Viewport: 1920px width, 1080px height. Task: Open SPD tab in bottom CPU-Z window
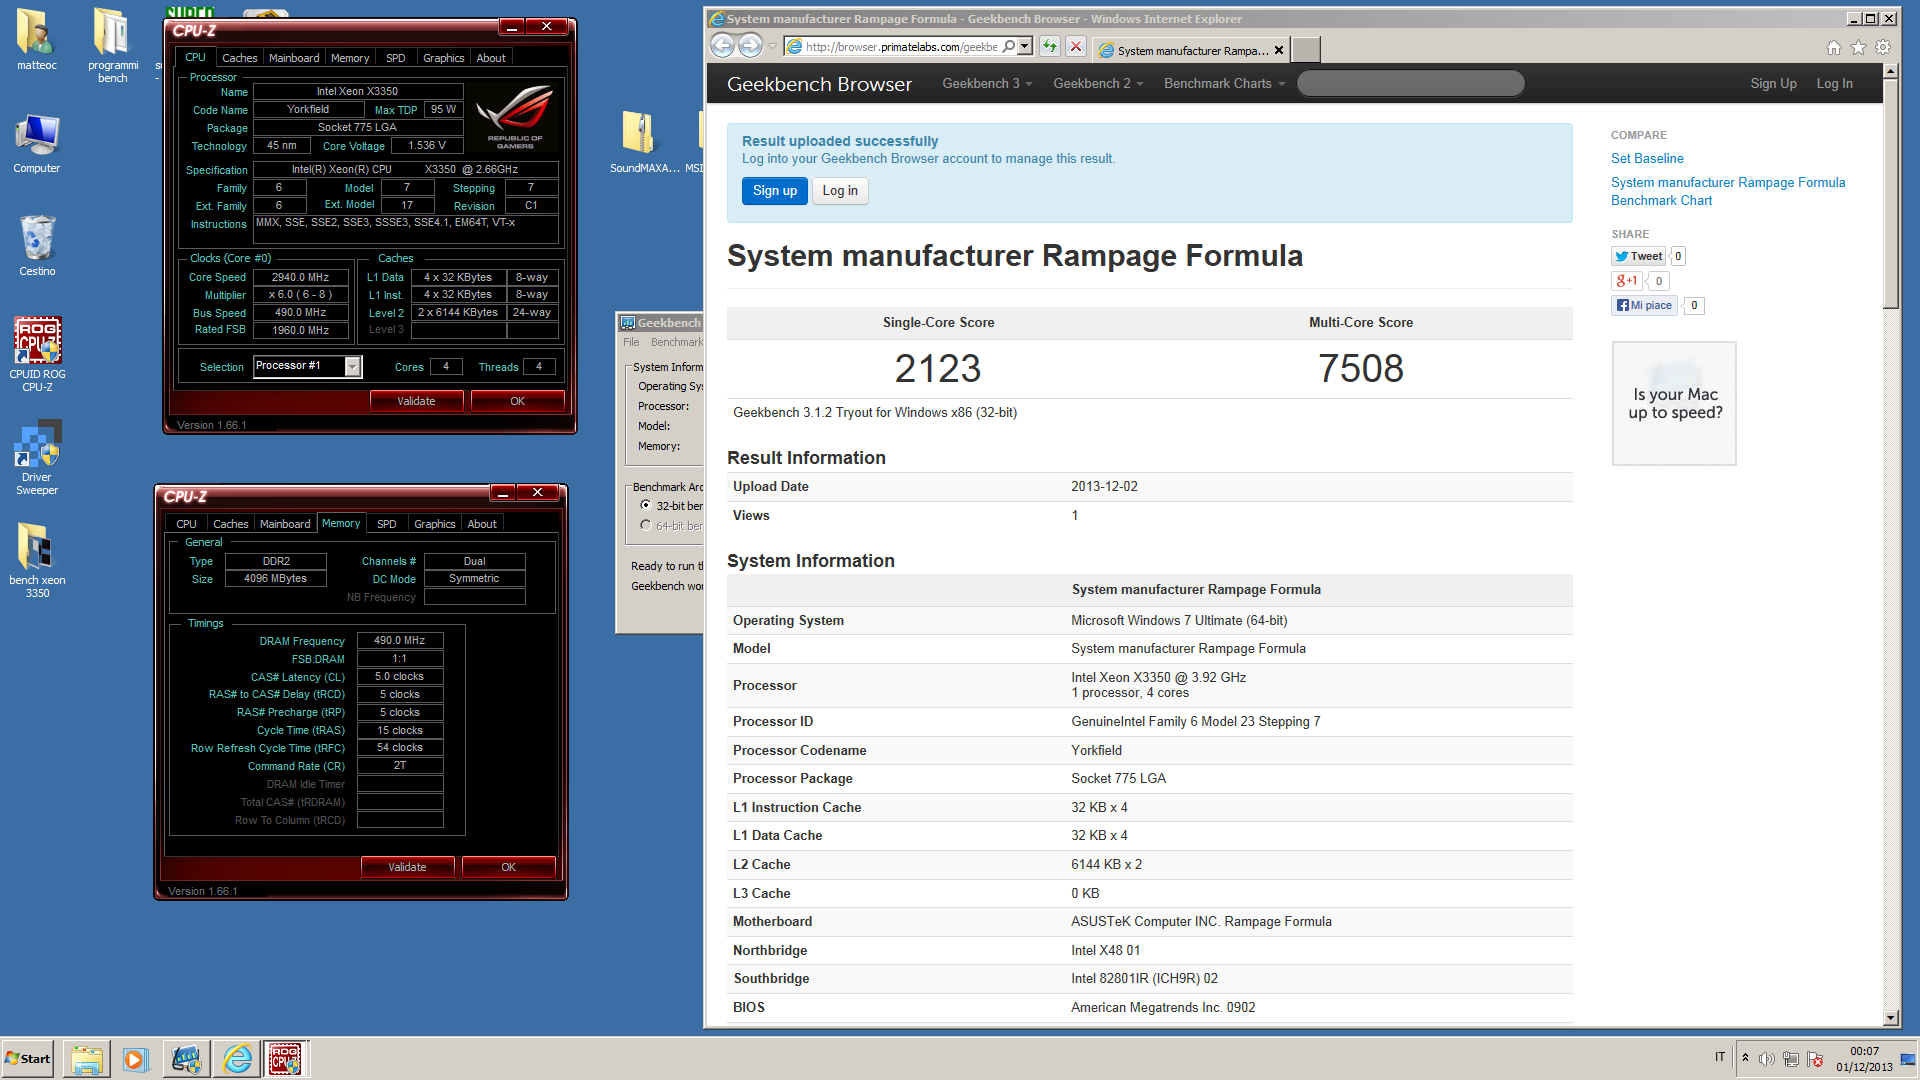coord(387,524)
